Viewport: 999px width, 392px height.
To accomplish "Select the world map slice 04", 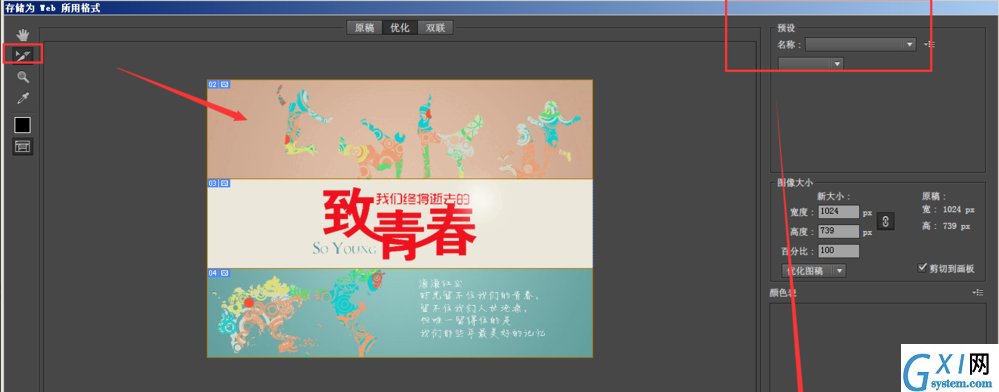I will [400, 313].
